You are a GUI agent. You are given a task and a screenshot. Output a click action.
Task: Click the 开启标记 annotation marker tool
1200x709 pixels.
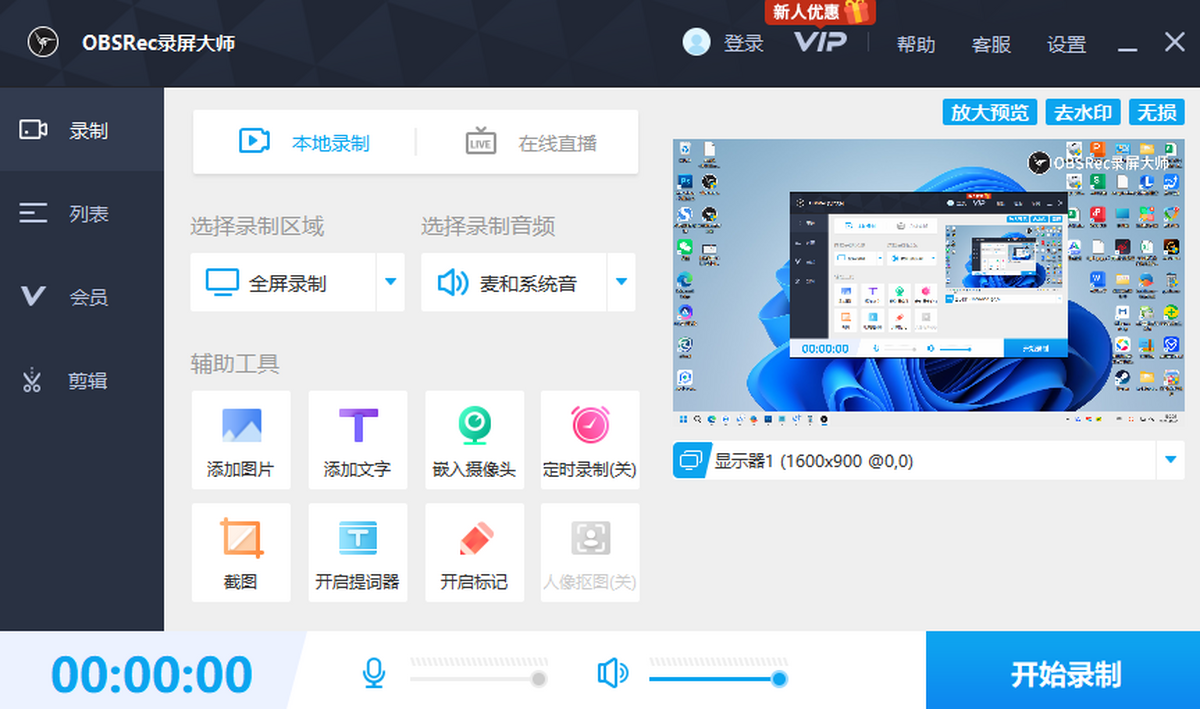(x=474, y=553)
